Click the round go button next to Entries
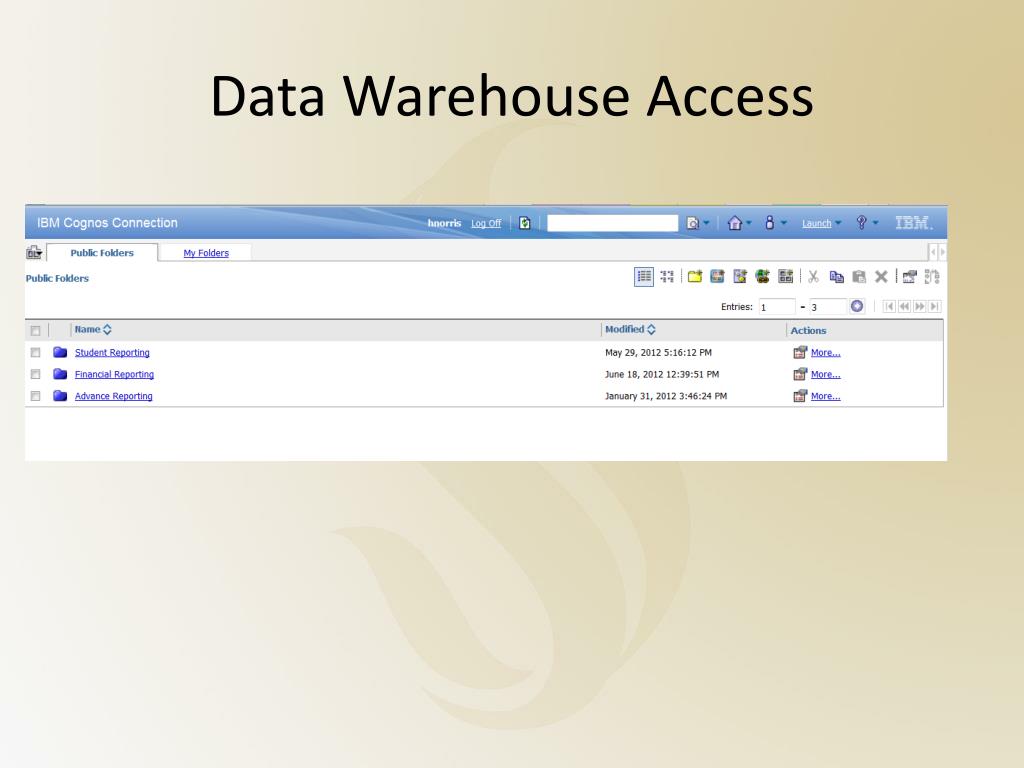Viewport: 1024px width, 768px height. (x=857, y=306)
